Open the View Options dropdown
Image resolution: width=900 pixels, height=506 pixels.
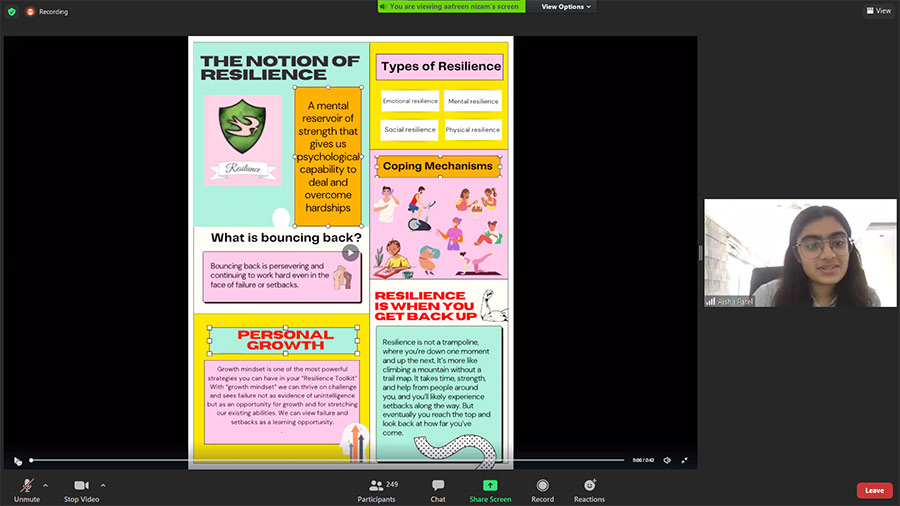click(565, 7)
